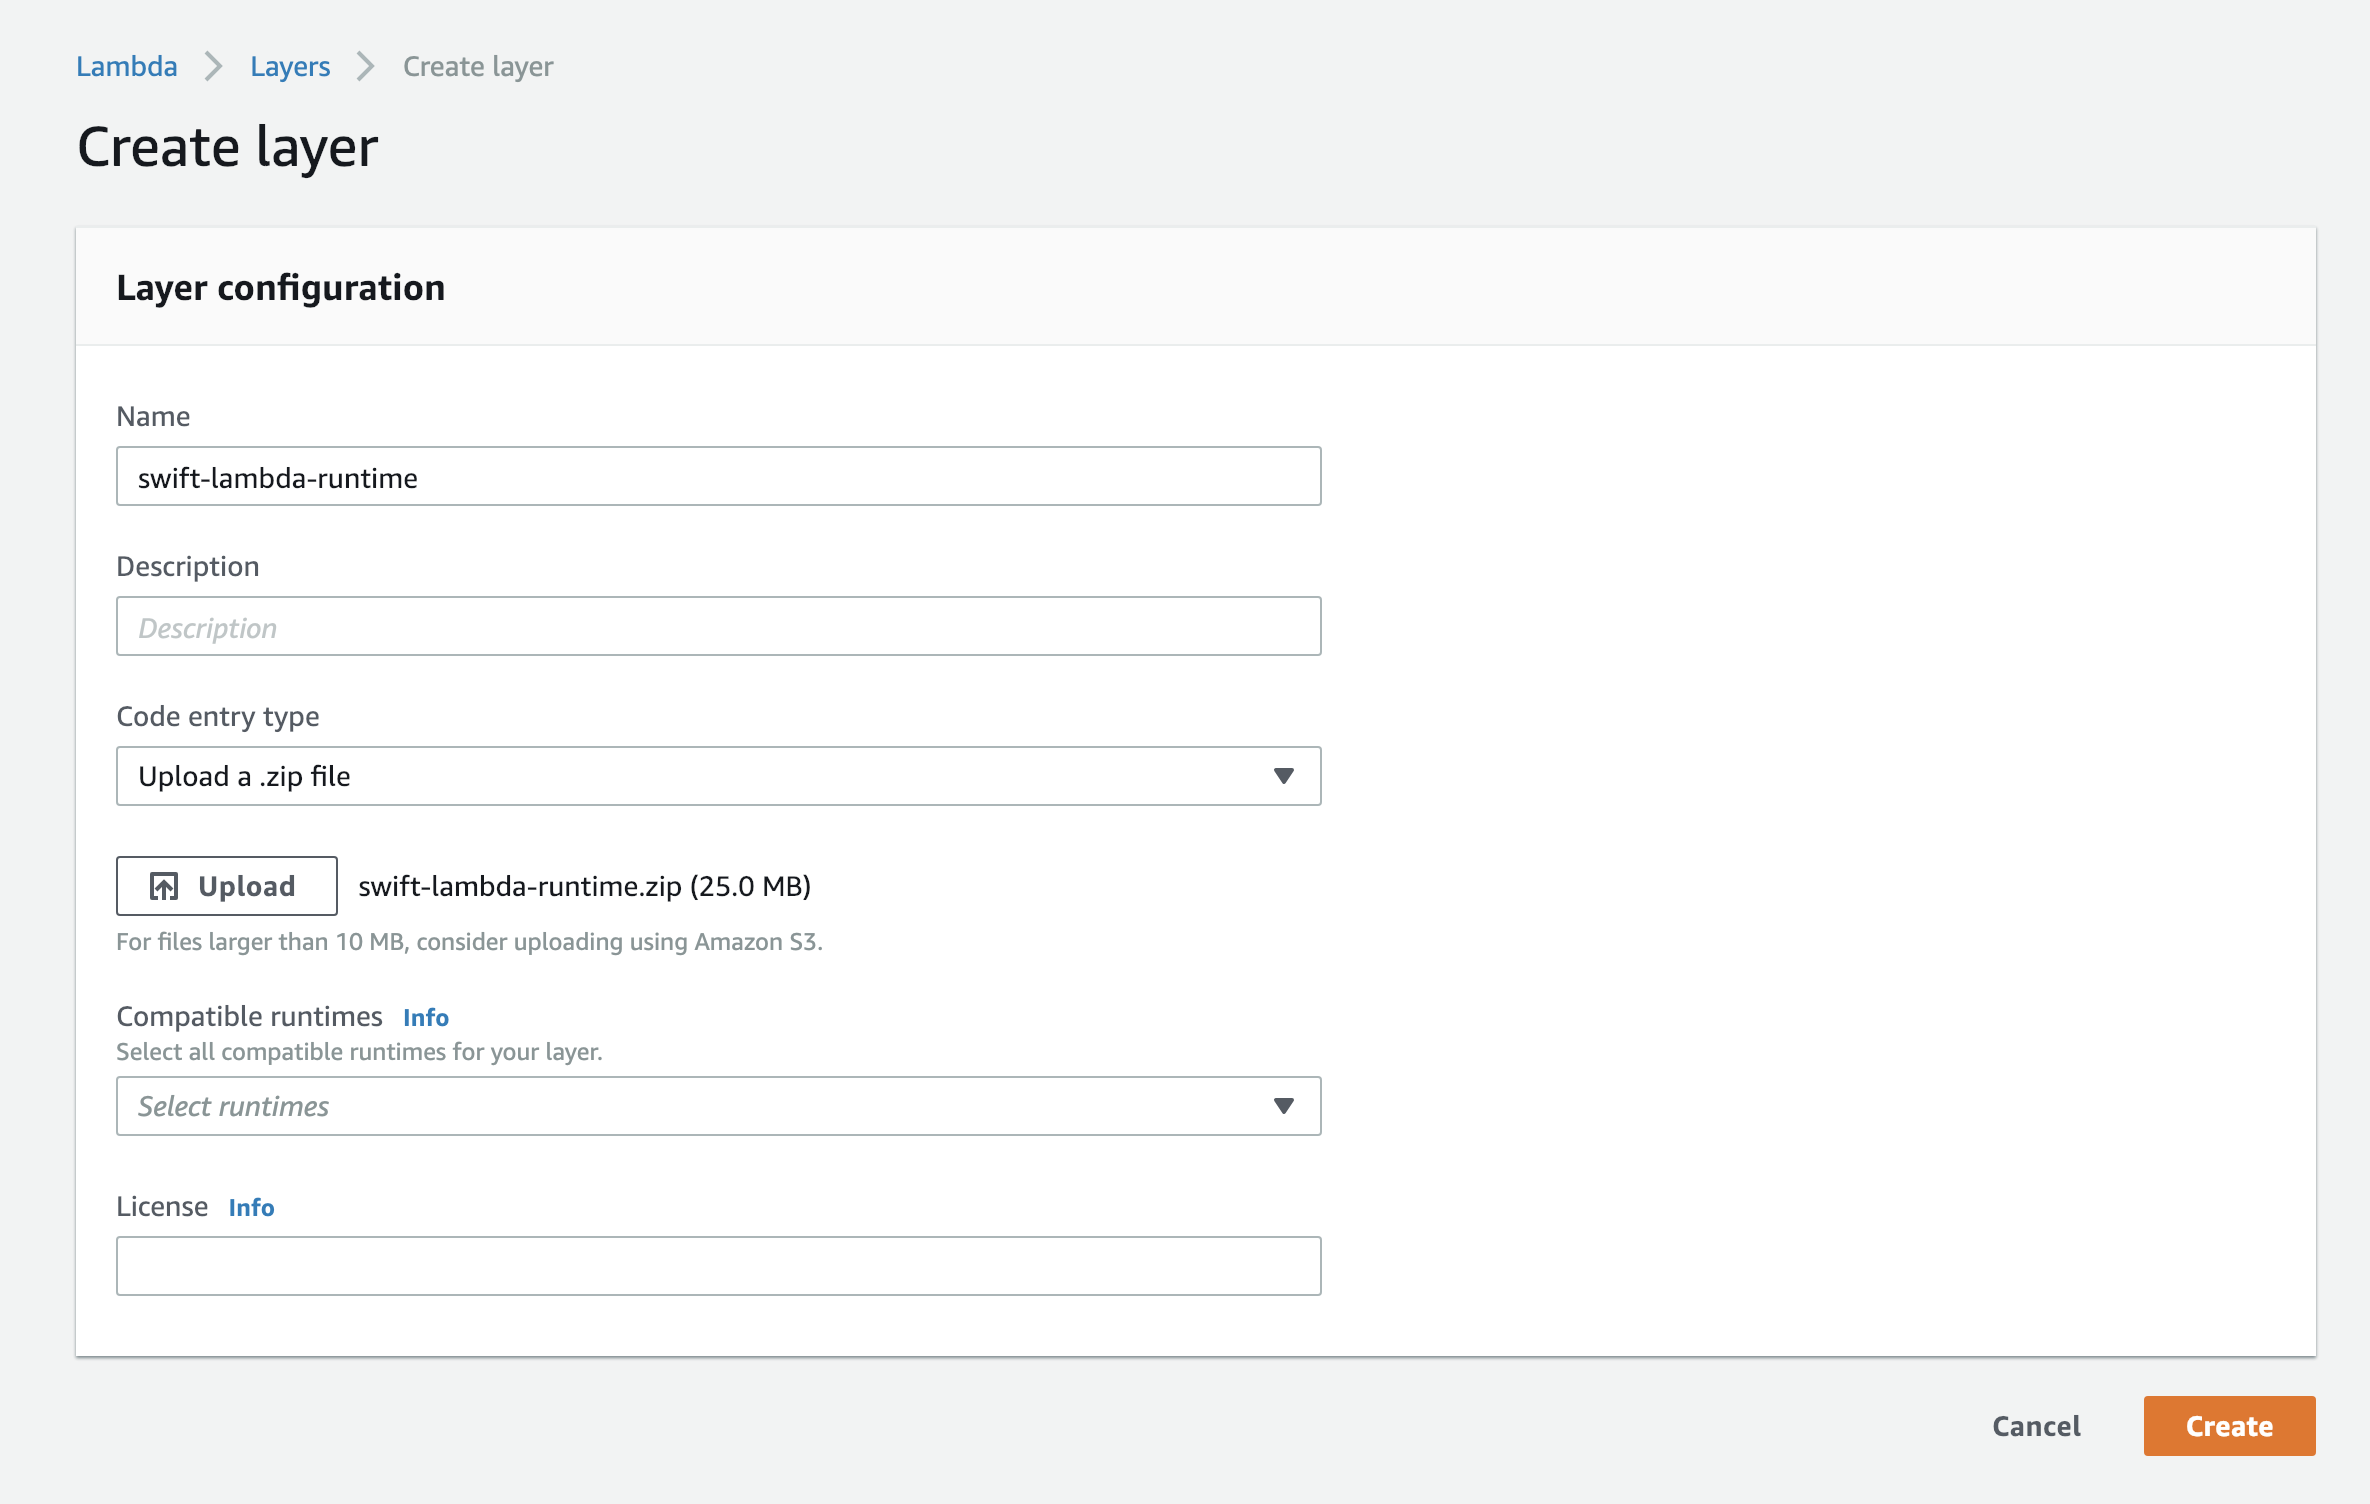Click the breadcrumb chevron after Lambda
2370x1504 pixels.
(213, 66)
